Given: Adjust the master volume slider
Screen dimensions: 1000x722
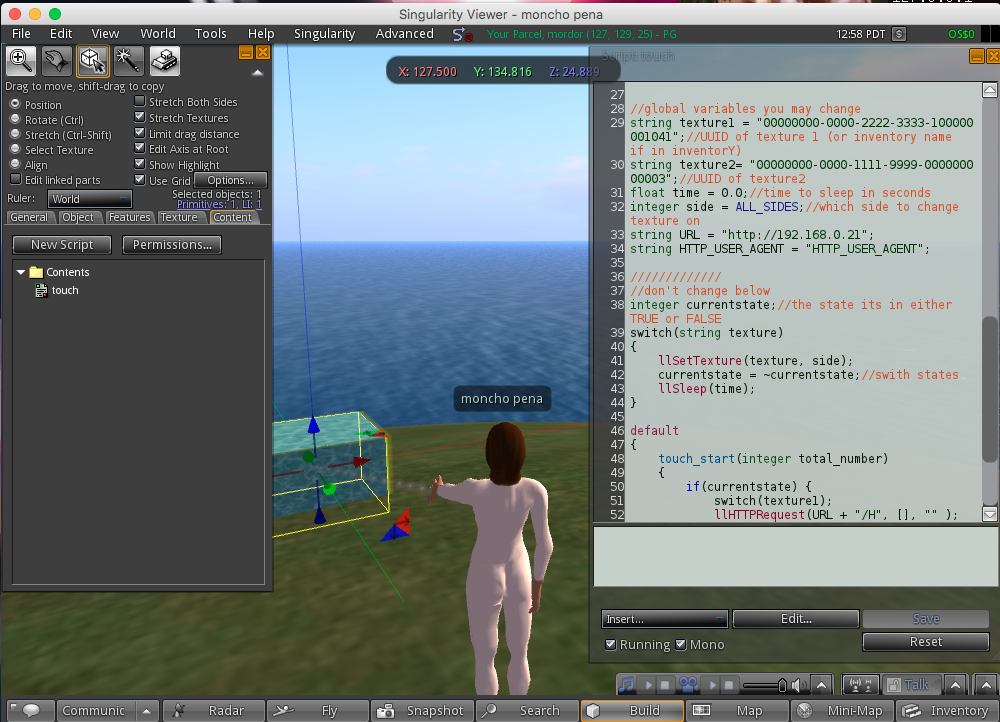Looking at the screenshot, I should (765, 686).
